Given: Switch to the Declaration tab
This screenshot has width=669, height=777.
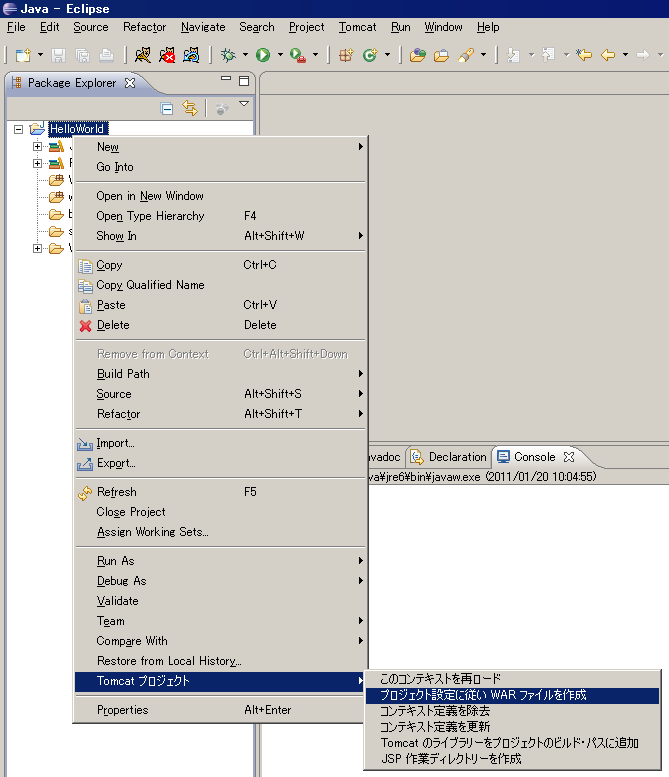Looking at the screenshot, I should (449, 457).
